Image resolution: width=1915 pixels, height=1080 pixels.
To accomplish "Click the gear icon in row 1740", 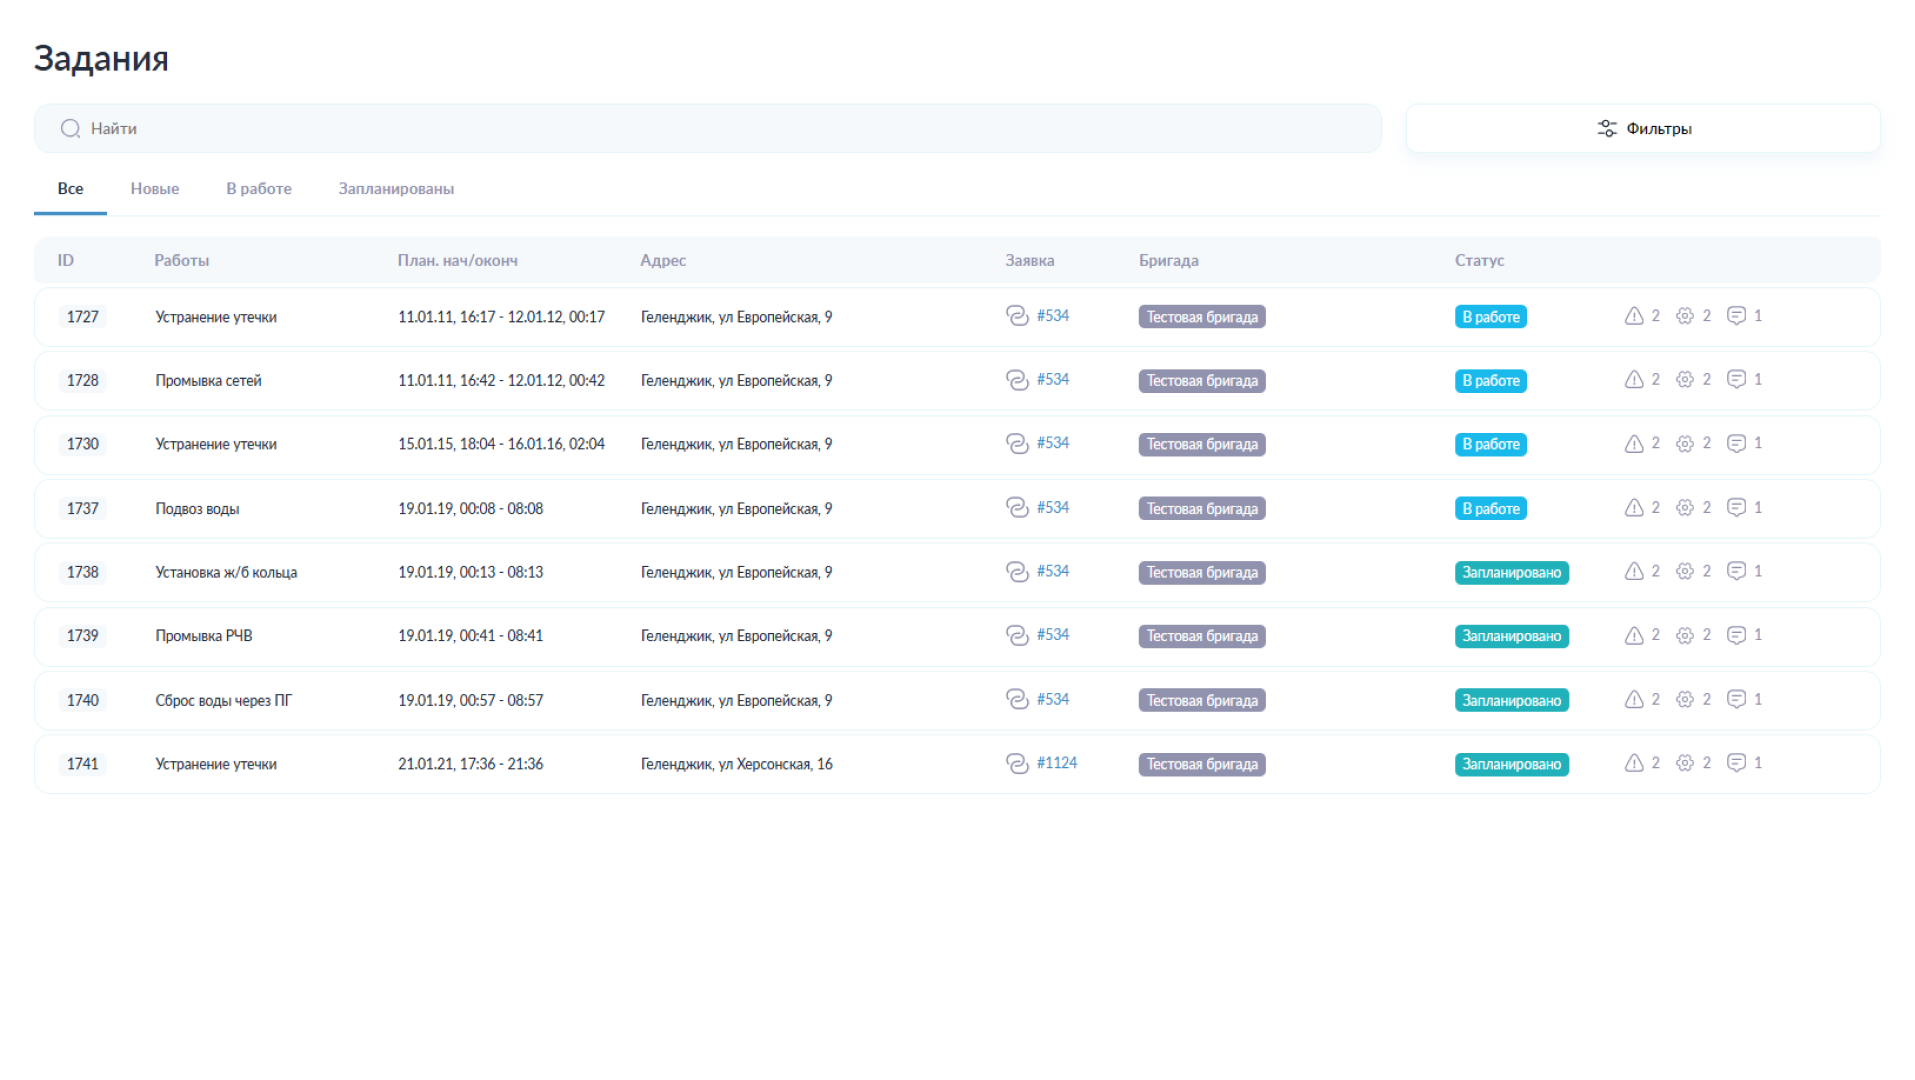I will click(1684, 699).
